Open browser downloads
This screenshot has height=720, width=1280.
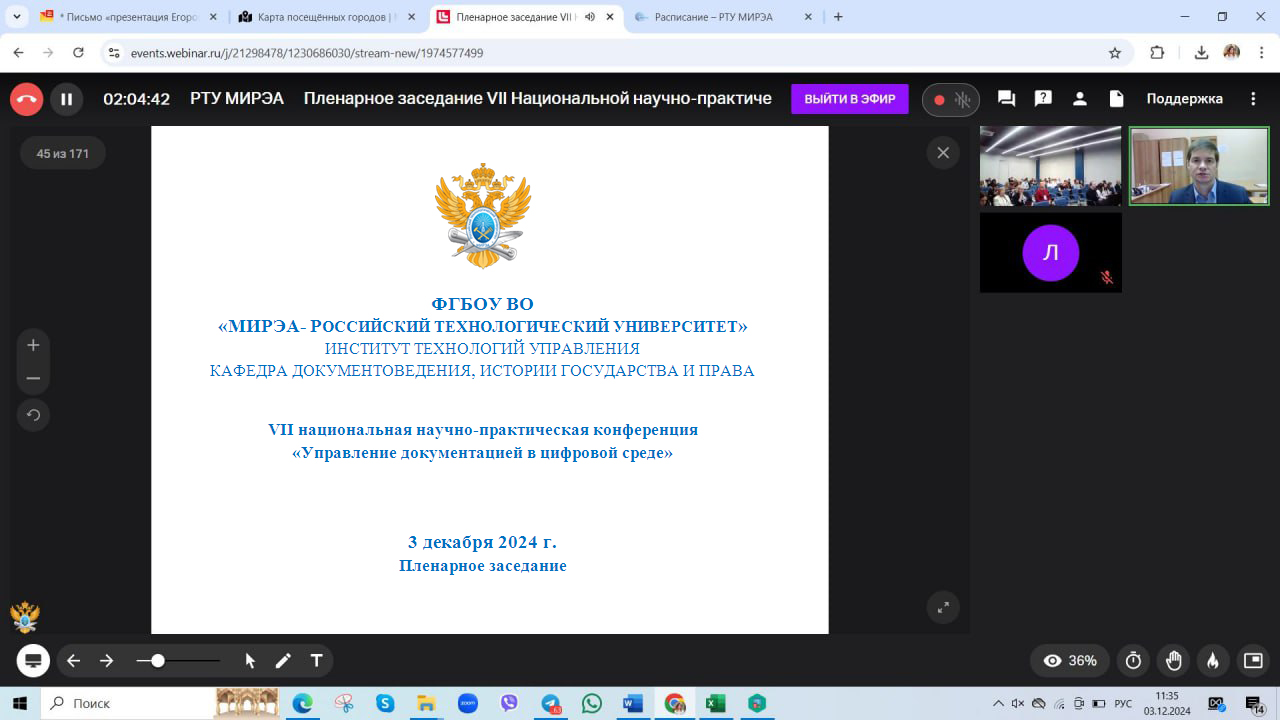[1202, 53]
